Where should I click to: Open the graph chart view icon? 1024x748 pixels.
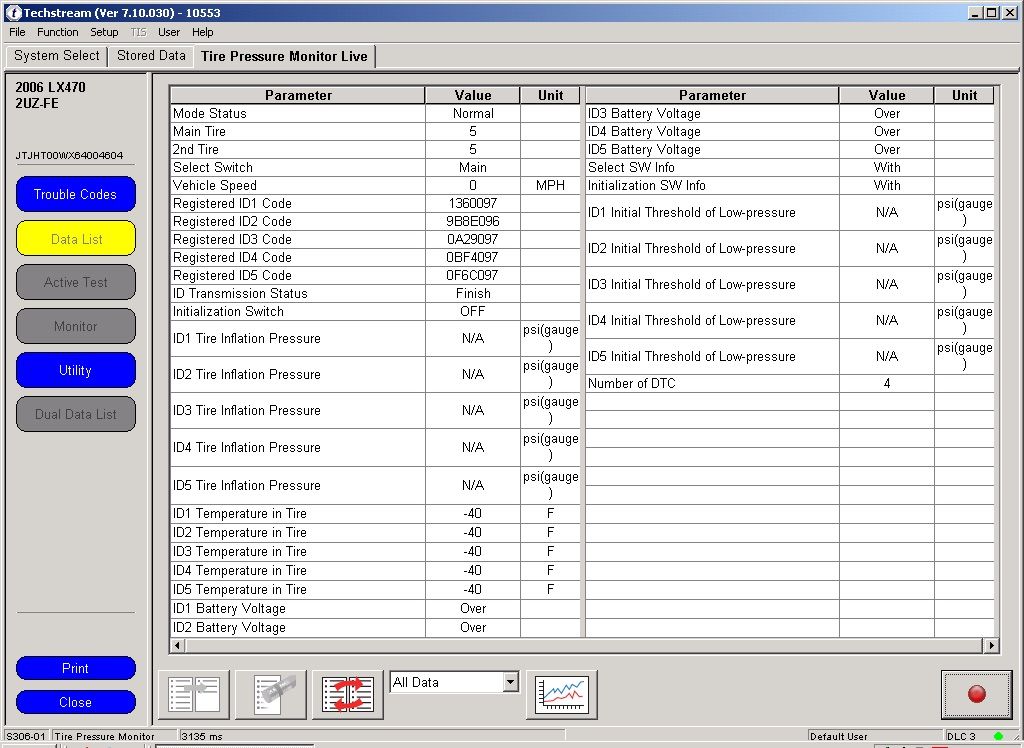(x=562, y=694)
